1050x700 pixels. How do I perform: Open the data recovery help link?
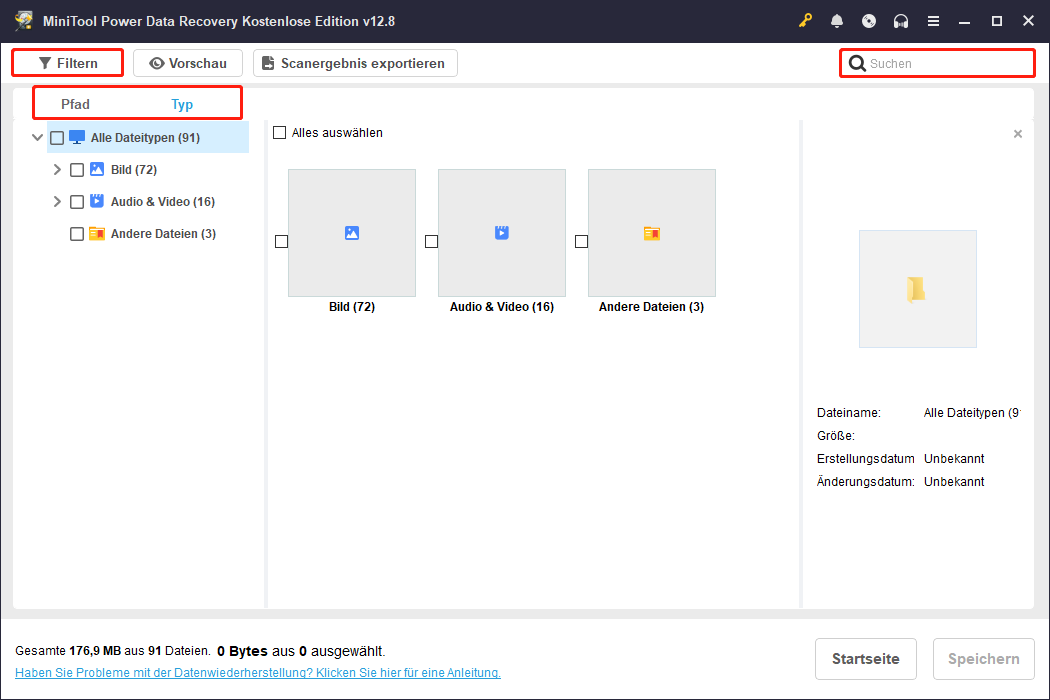tap(257, 673)
